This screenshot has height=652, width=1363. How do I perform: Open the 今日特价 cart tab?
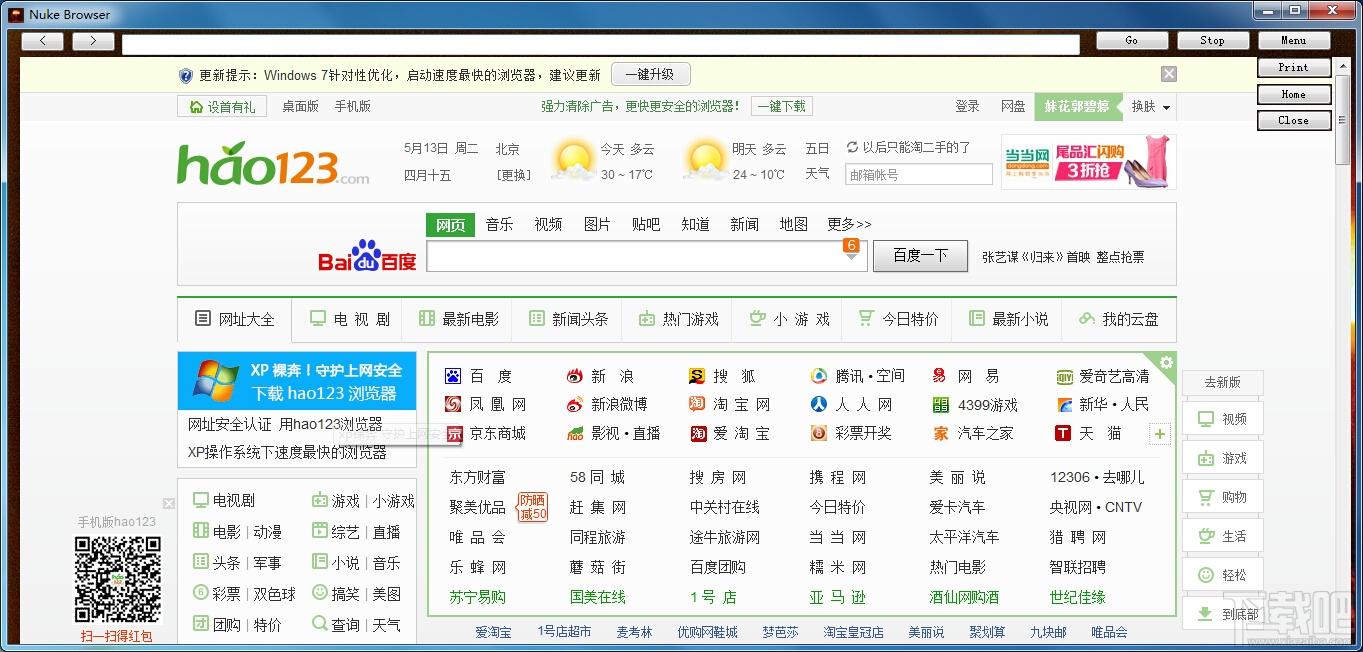(898, 319)
